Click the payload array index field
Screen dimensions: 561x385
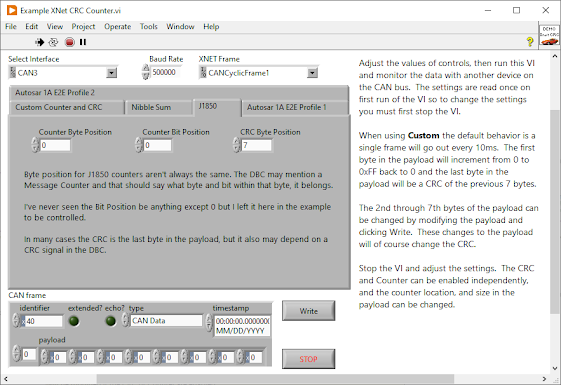(29, 354)
